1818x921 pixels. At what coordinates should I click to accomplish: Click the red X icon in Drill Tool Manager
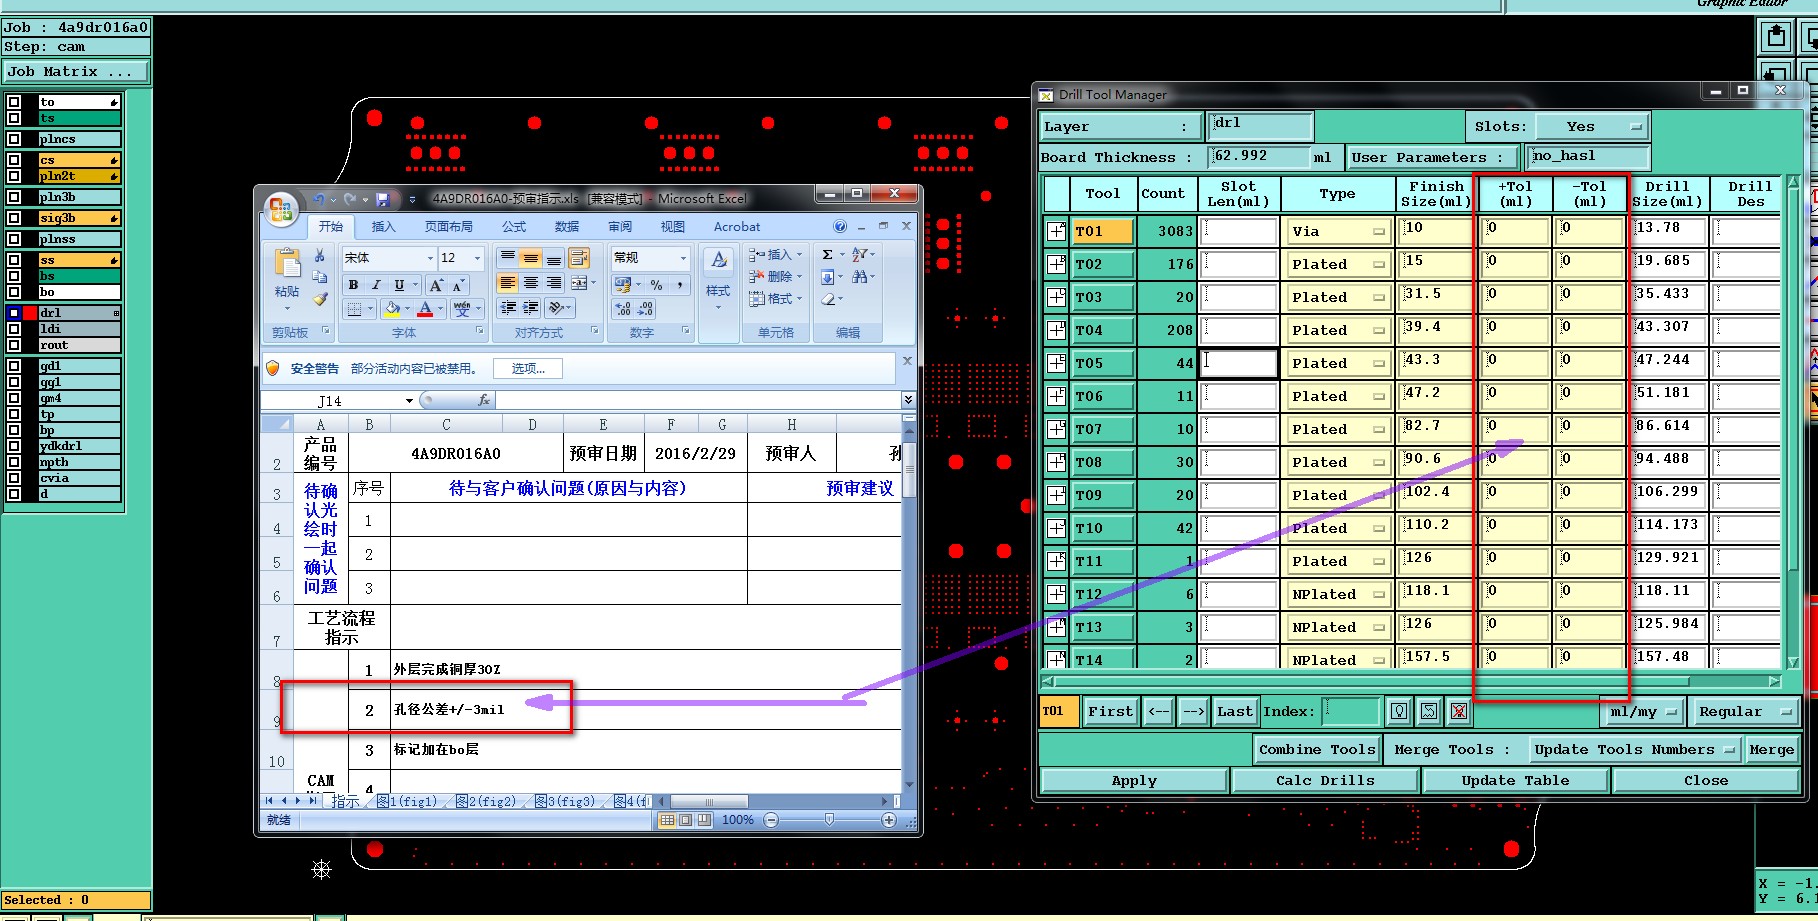(x=1459, y=711)
